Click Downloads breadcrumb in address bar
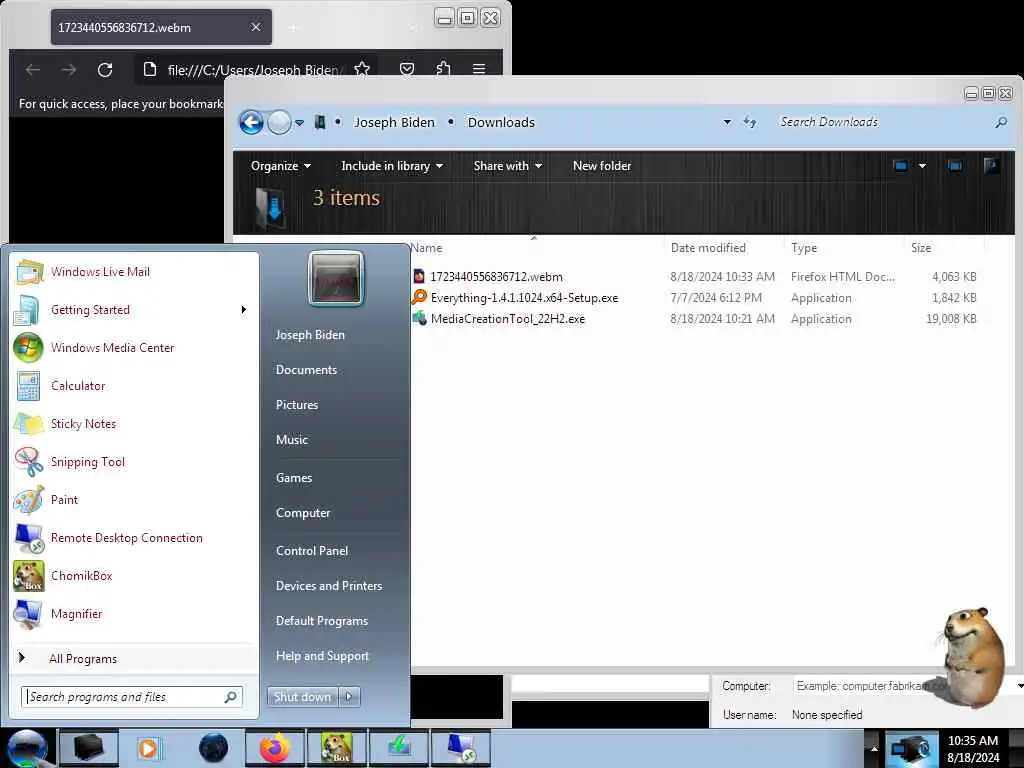This screenshot has width=1024, height=768. 501,123
